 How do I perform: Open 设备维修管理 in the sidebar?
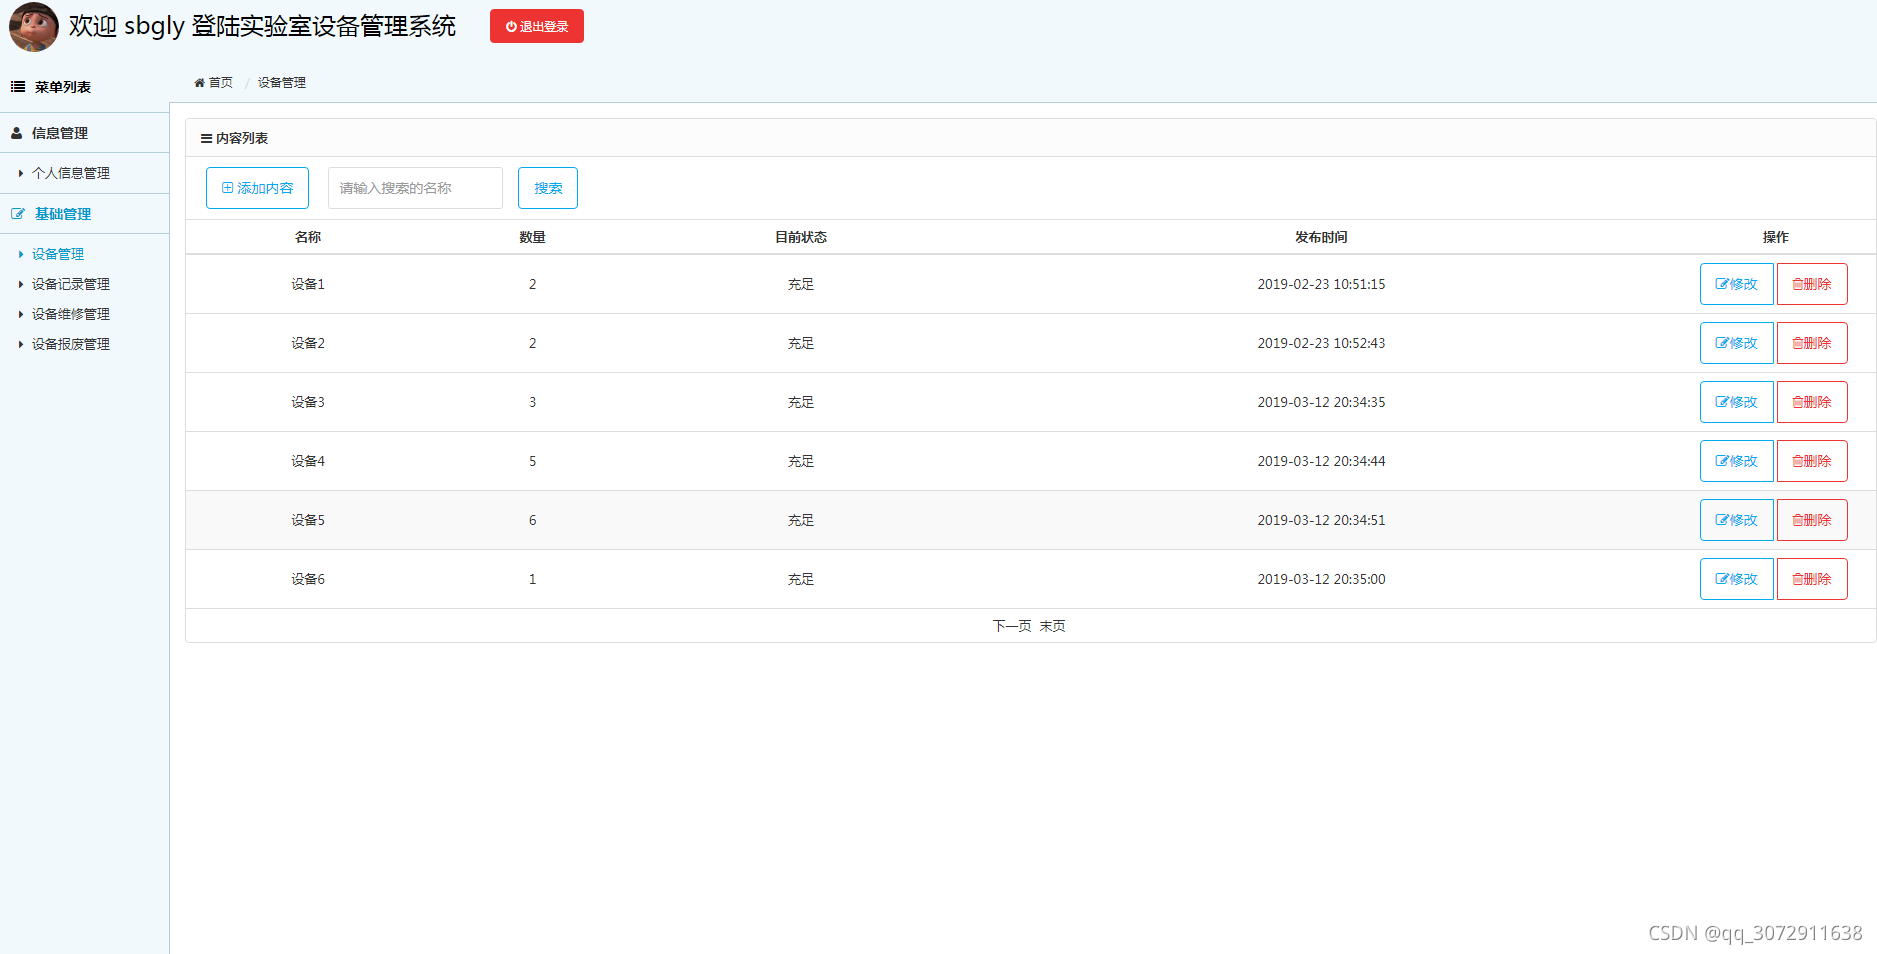tap(71, 314)
